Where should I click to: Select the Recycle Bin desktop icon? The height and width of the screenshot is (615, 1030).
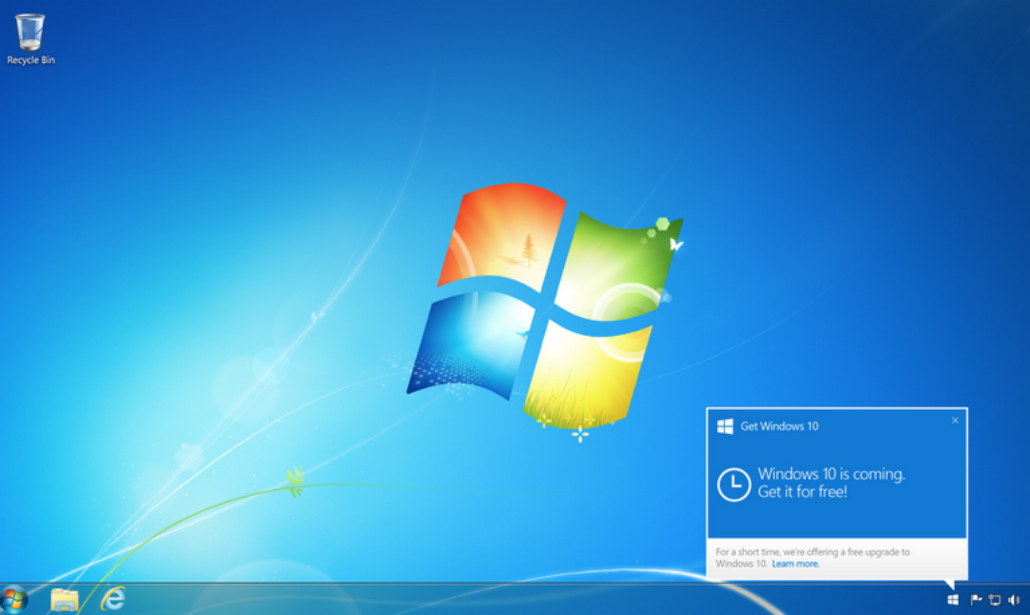tap(30, 32)
